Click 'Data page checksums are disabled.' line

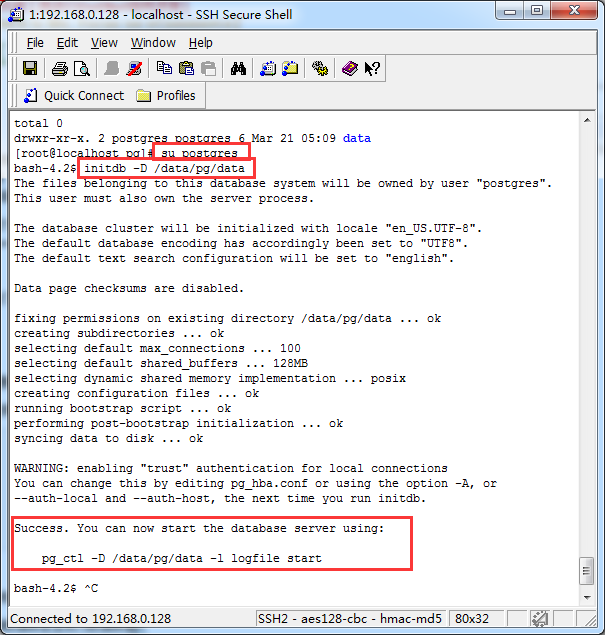129,288
